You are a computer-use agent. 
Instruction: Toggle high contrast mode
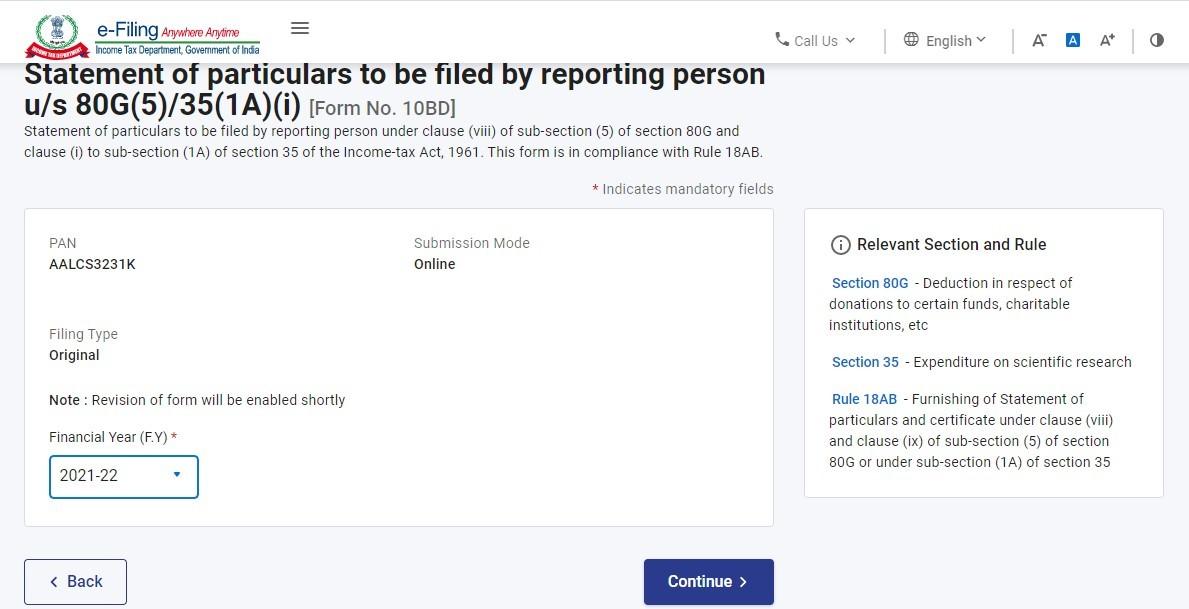[1157, 40]
